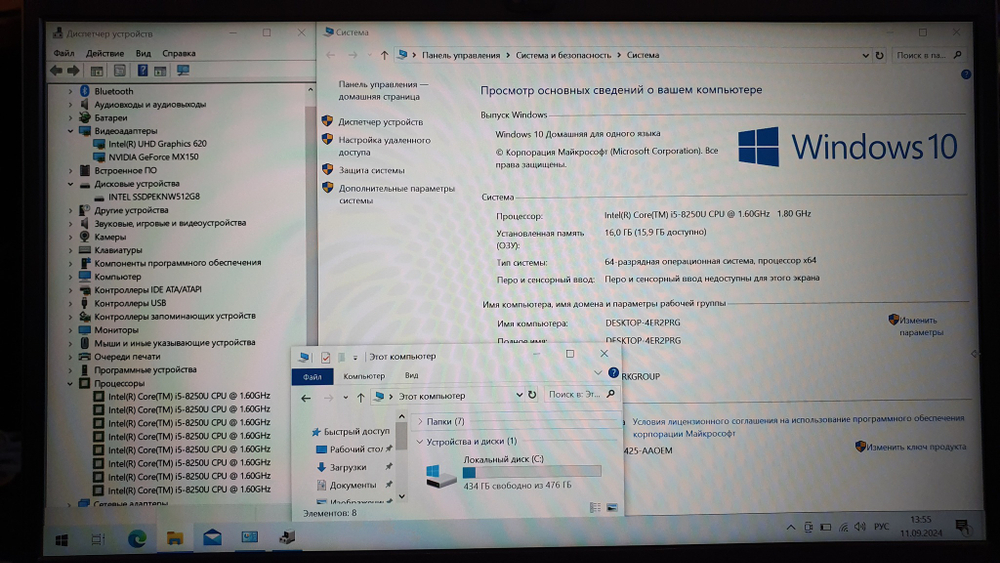Image resolution: width=1000 pixels, height=563 pixels.
Task: Collapse the Дисковые устройства category
Action: pos(71,184)
